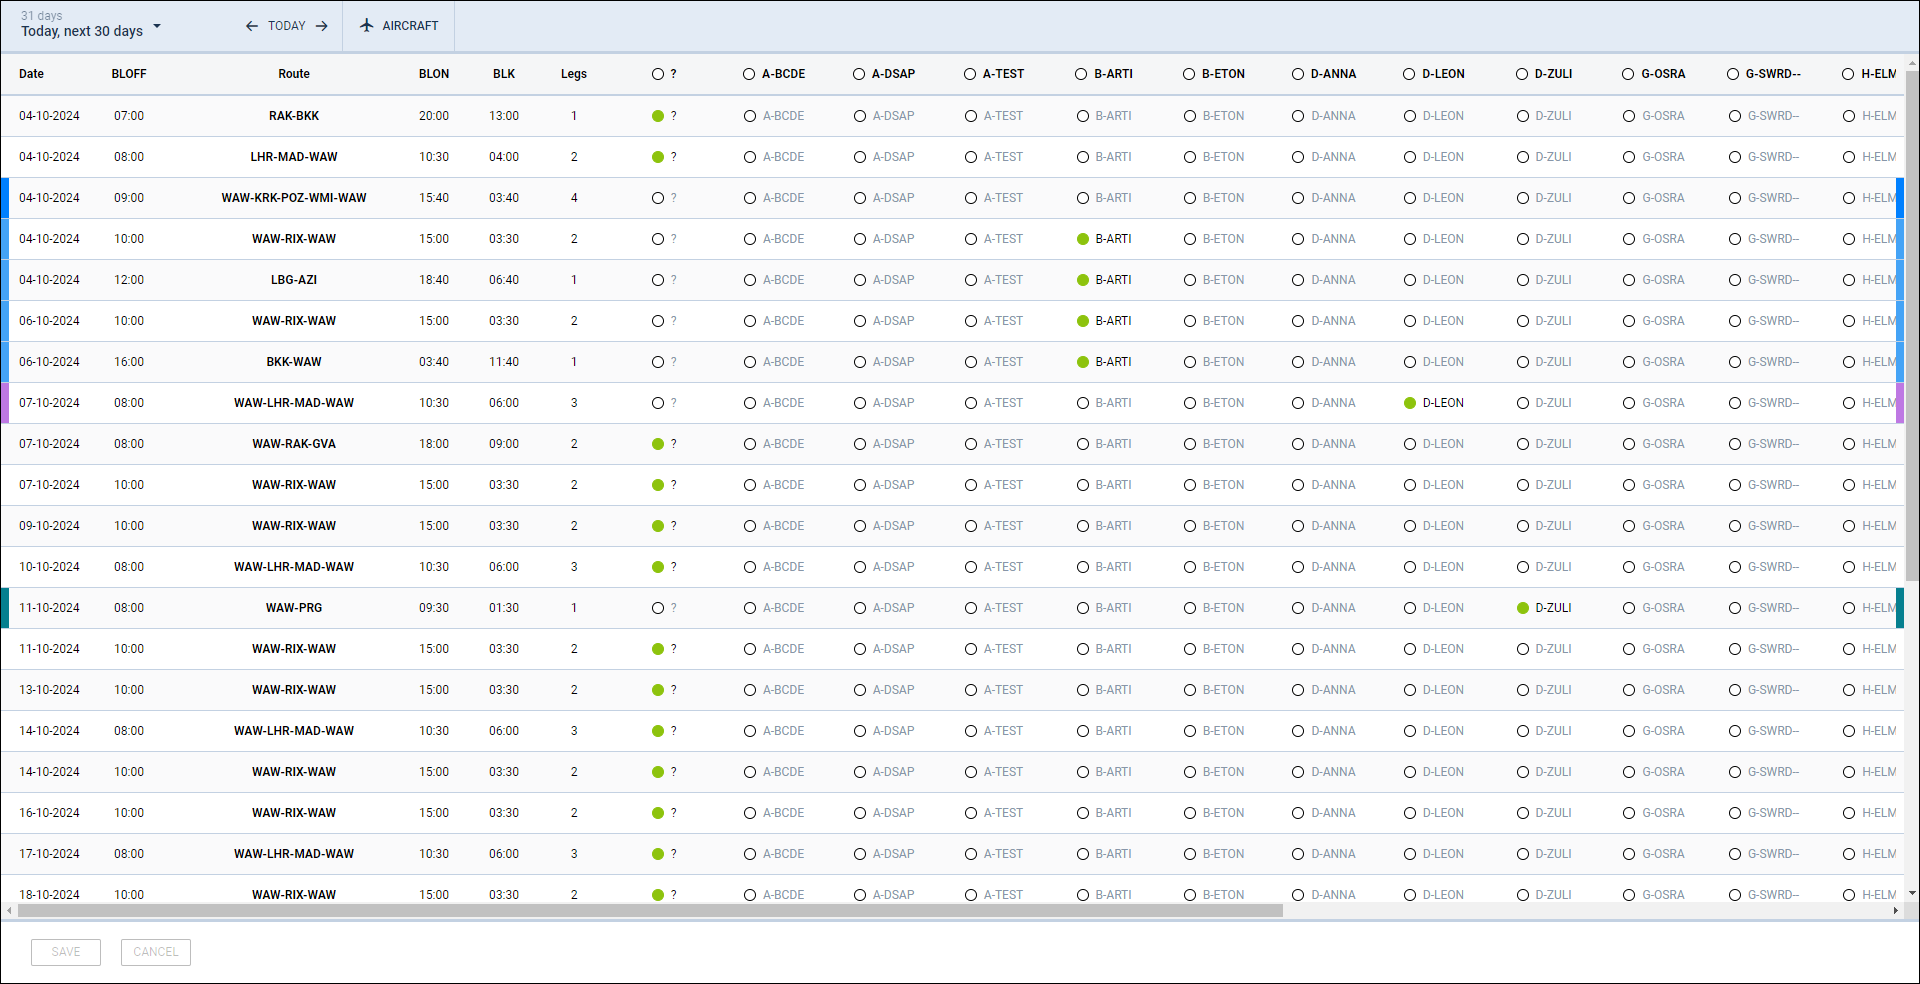Select the B-ARTI column header radio
The width and height of the screenshot is (1920, 984).
pyautogui.click(x=1081, y=74)
